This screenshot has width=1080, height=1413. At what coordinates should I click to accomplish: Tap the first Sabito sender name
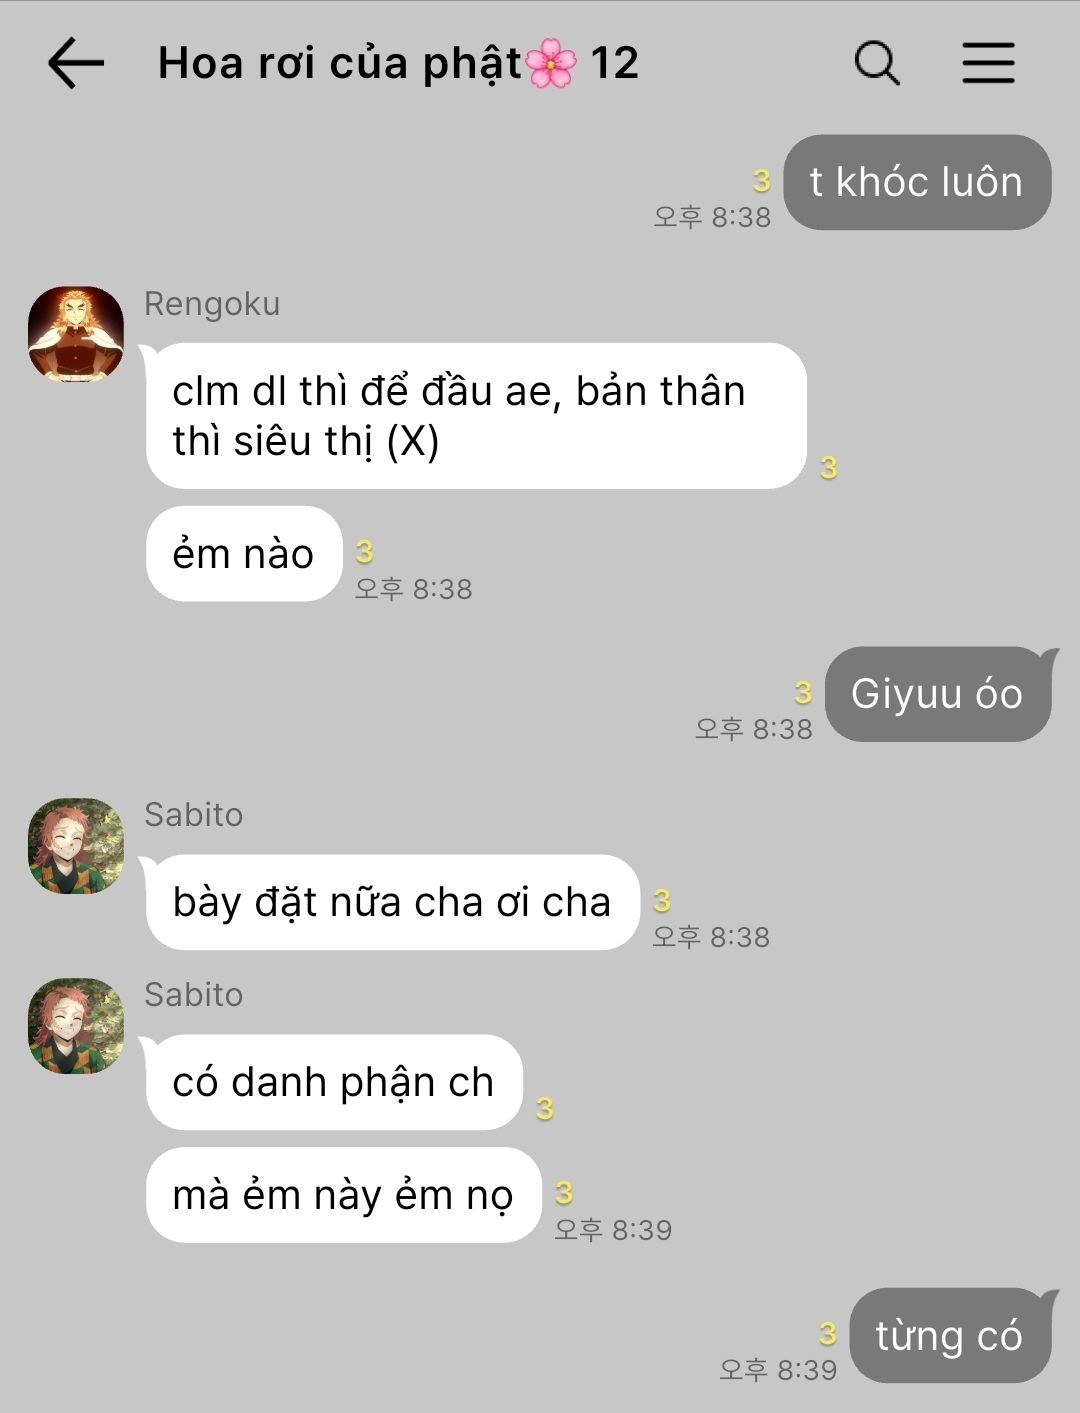click(x=194, y=815)
